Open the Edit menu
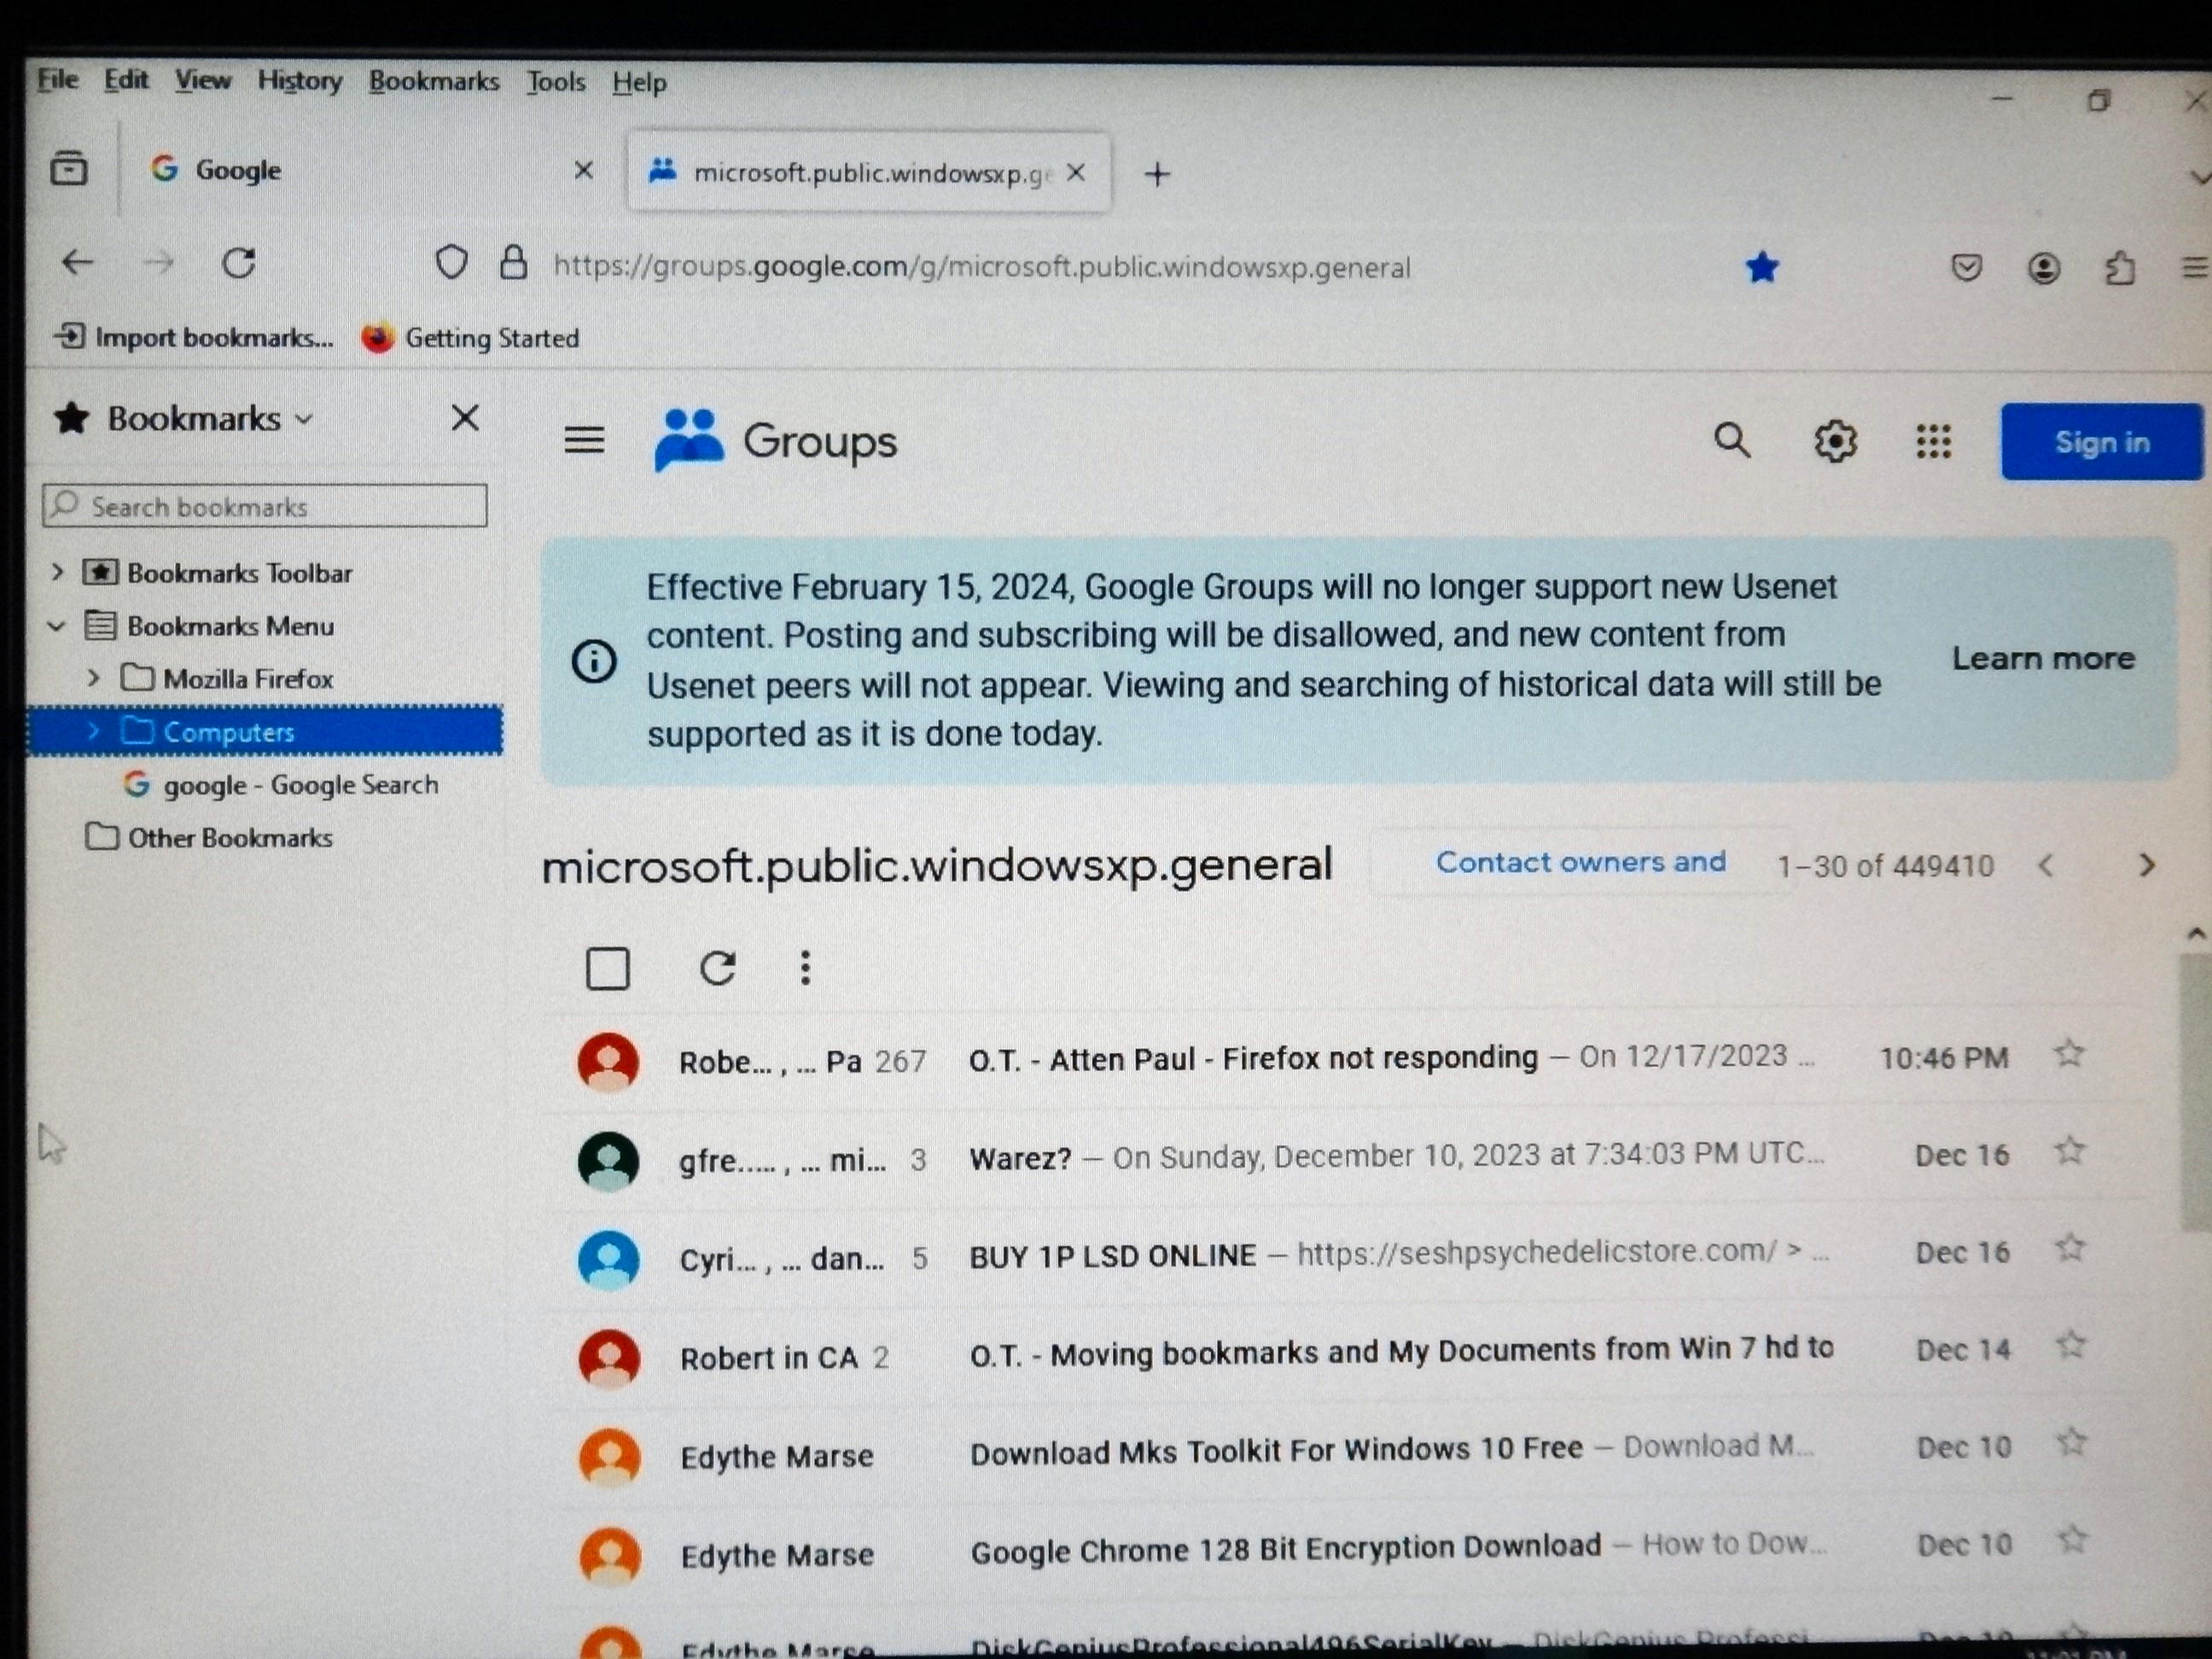Image resolution: width=2212 pixels, height=1659 pixels. (126, 80)
